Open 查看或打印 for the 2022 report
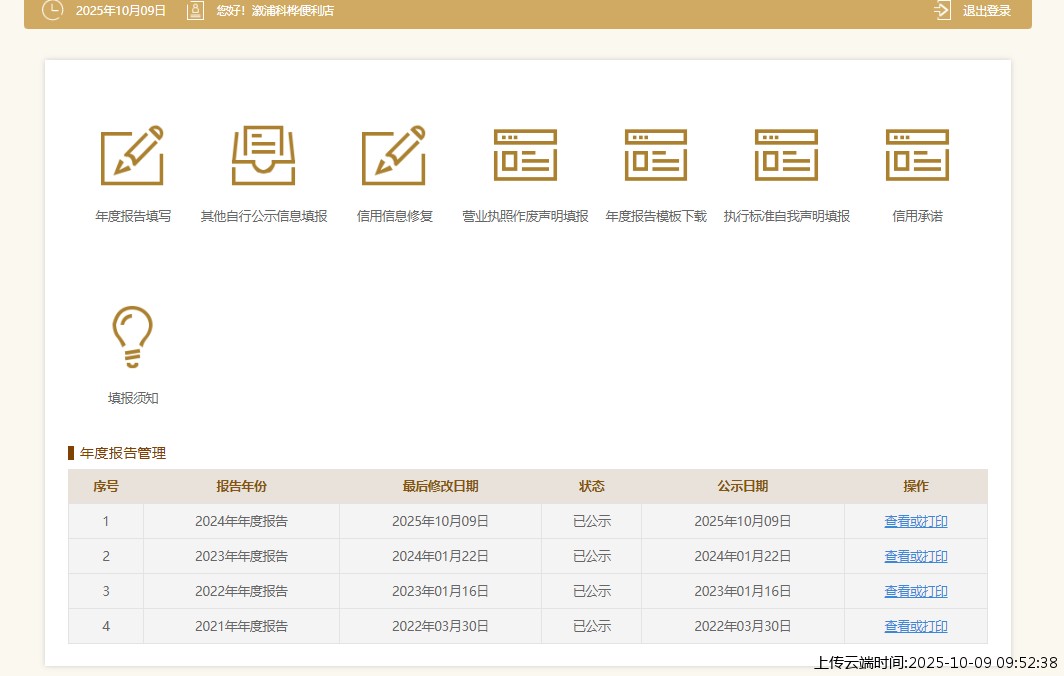The image size is (1064, 676). click(x=915, y=591)
